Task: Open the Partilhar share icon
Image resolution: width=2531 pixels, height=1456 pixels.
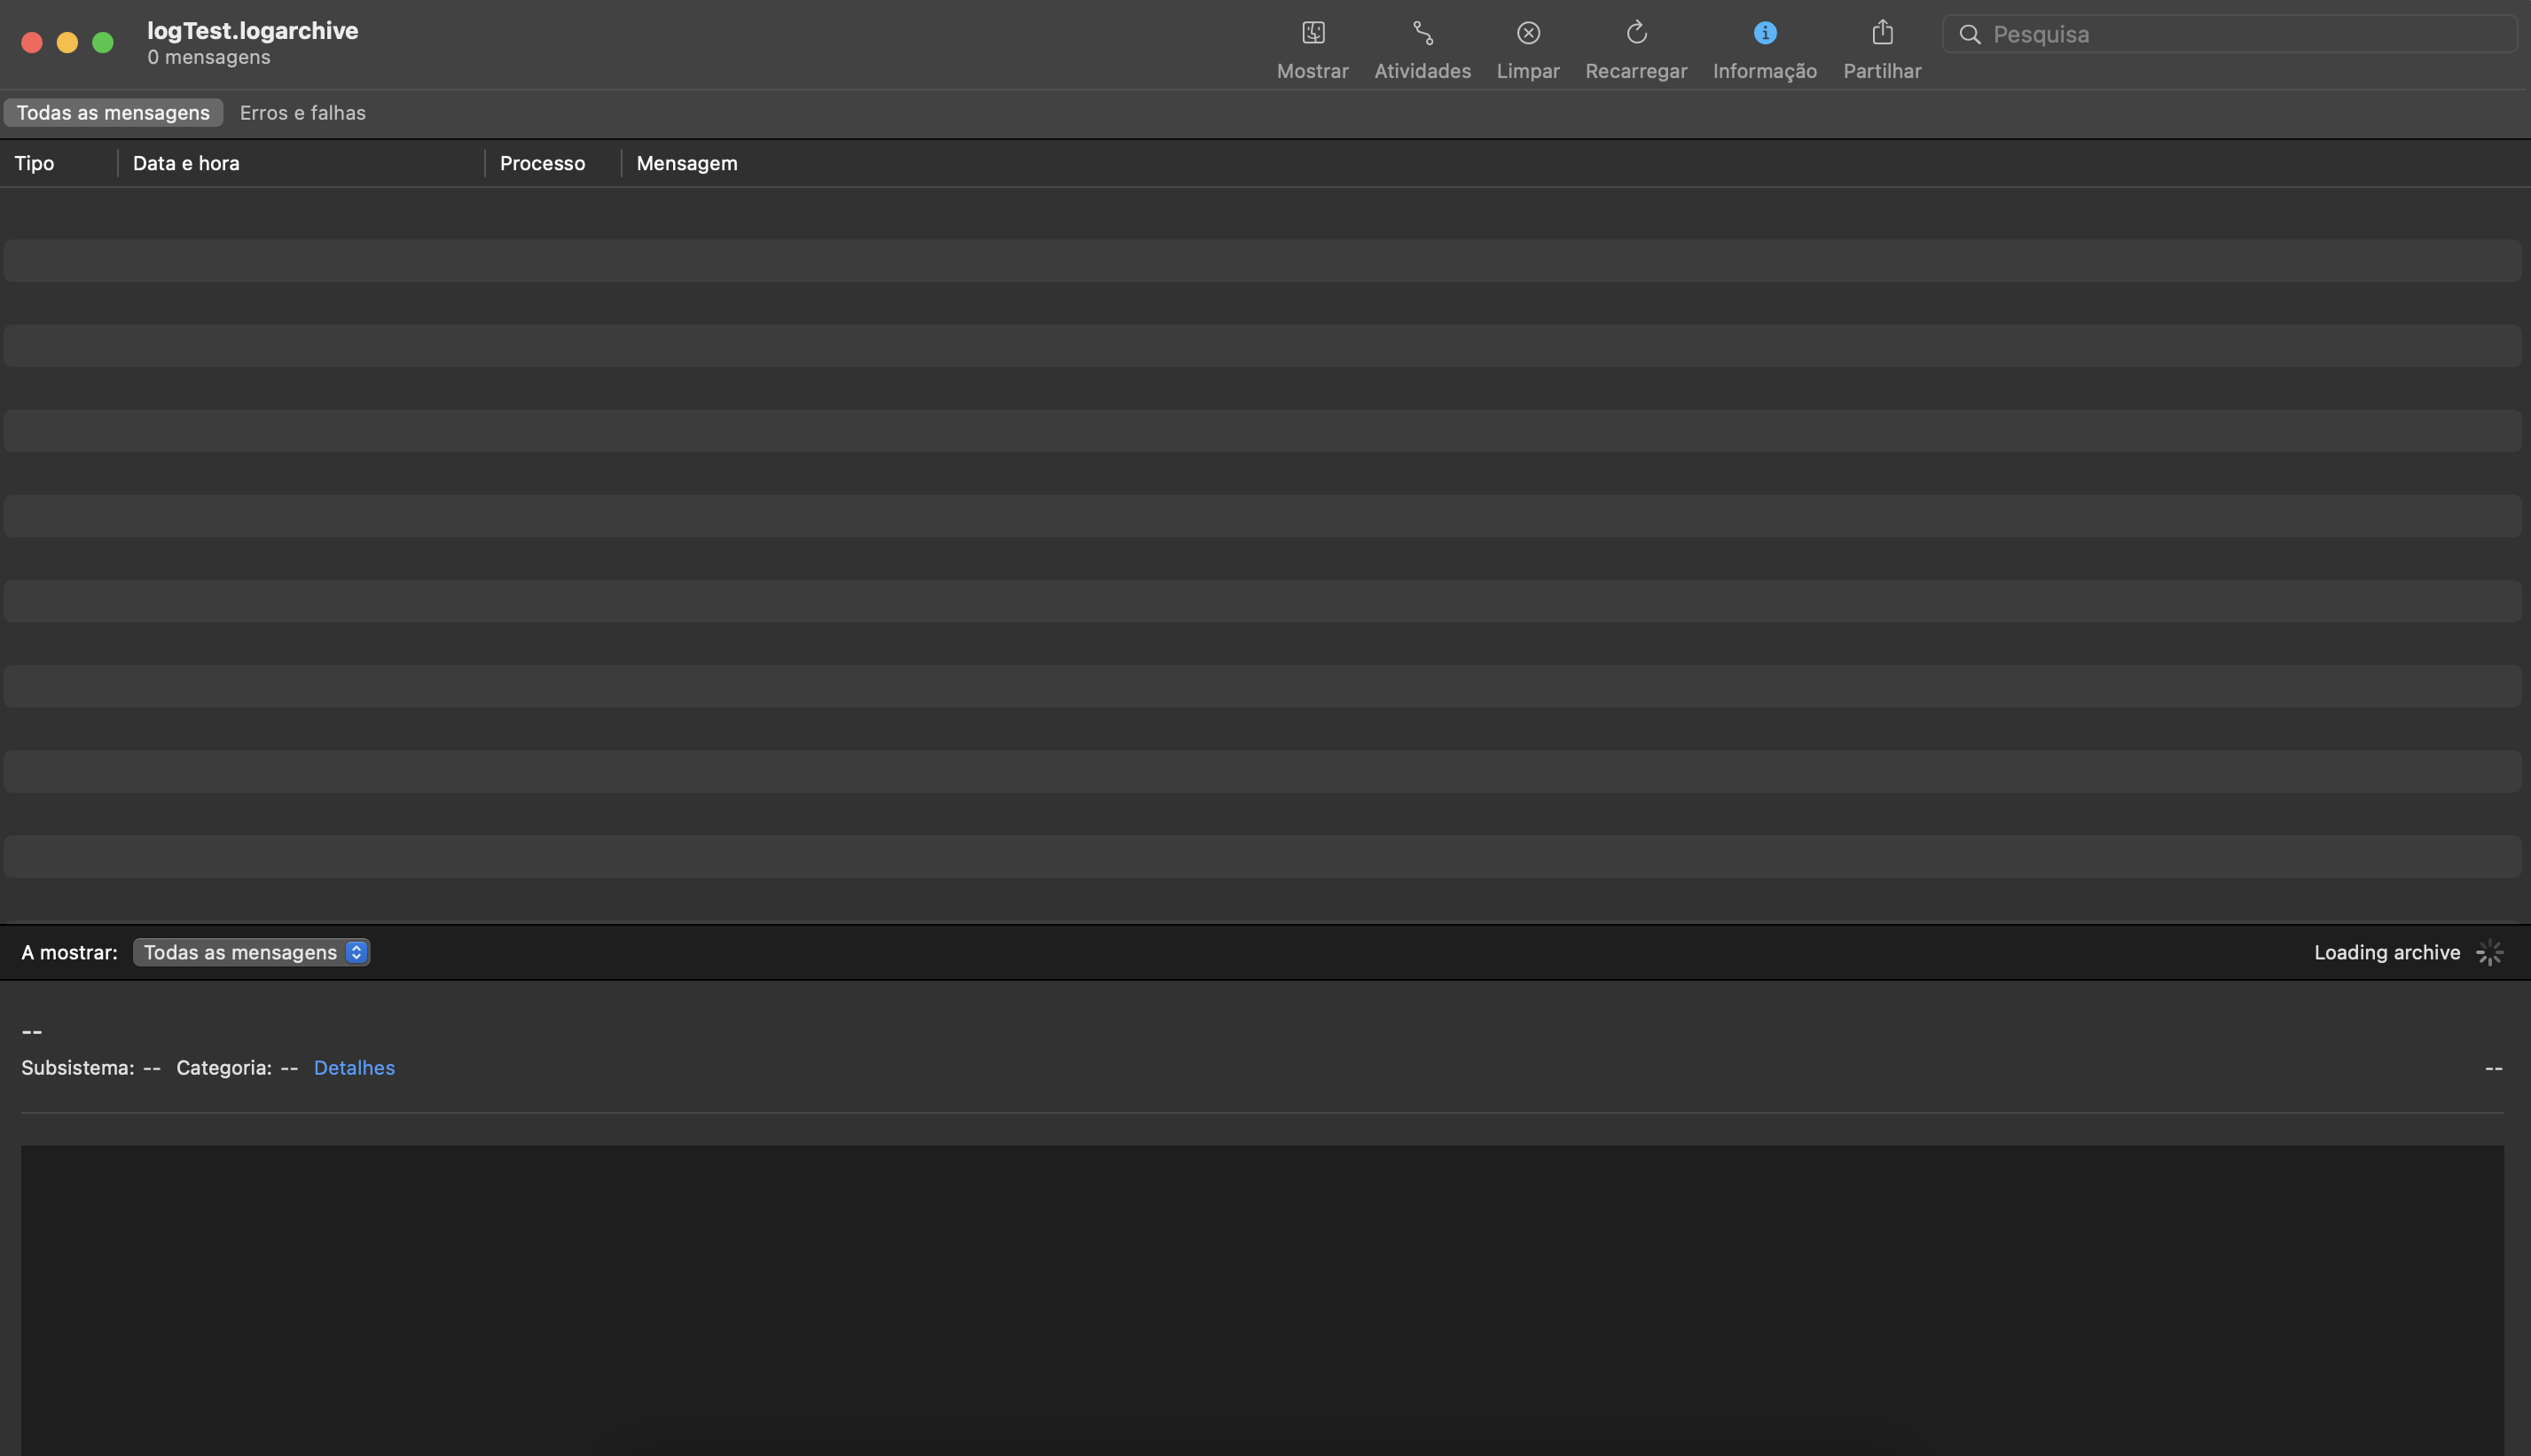Action: point(1882,33)
